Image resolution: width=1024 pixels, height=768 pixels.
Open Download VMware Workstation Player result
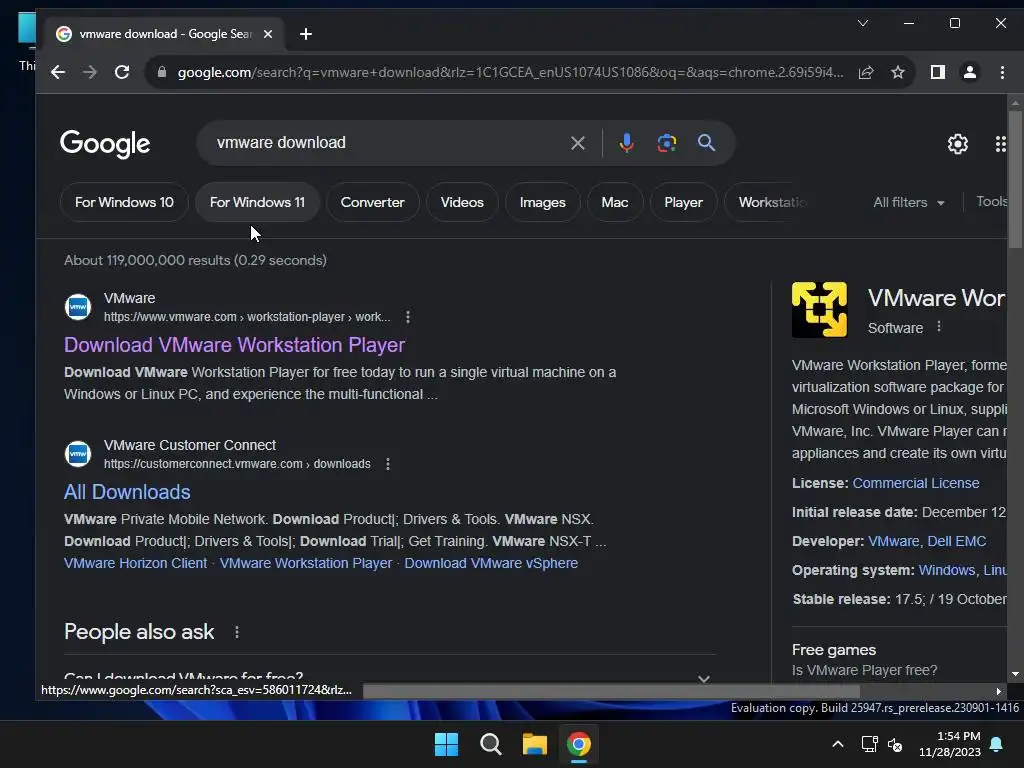tap(234, 345)
